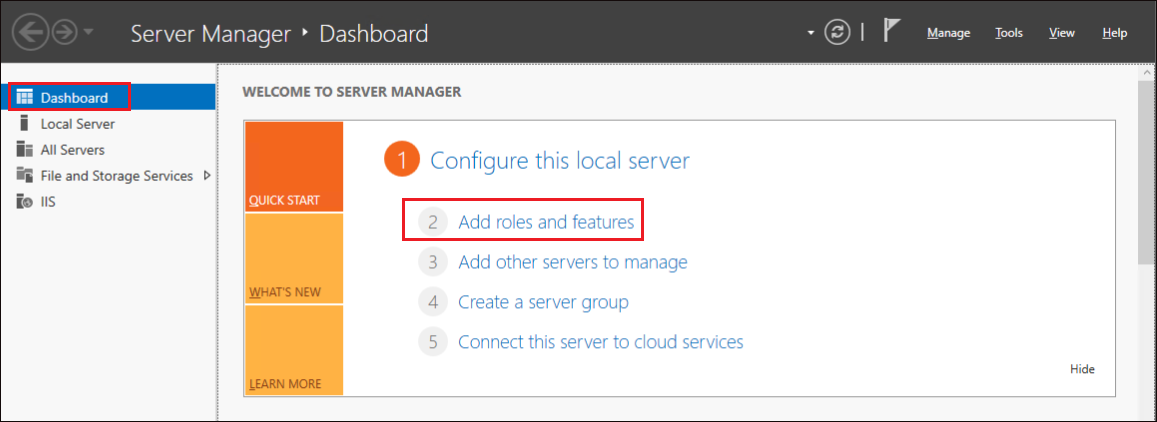Click the back navigation arrow icon
Image resolution: width=1157 pixels, height=422 pixels.
[x=30, y=33]
